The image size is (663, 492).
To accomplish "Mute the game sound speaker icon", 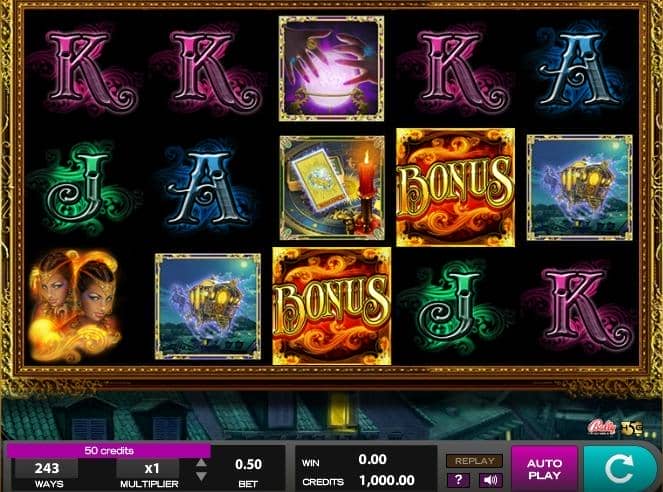I will click(x=490, y=480).
